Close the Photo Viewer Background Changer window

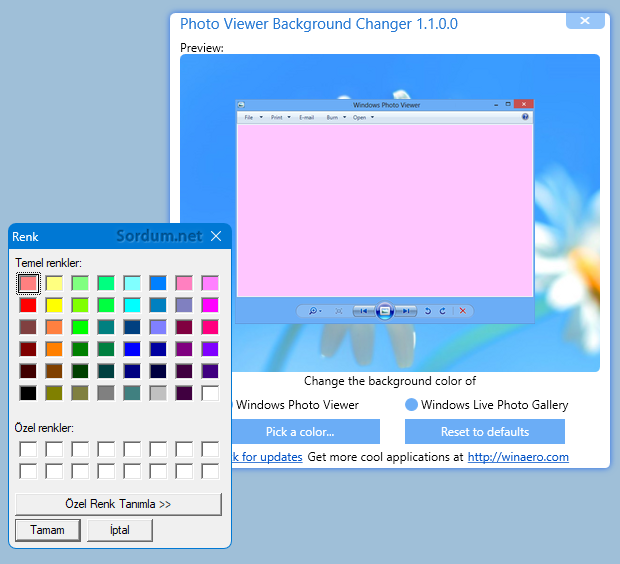pyautogui.click(x=585, y=21)
